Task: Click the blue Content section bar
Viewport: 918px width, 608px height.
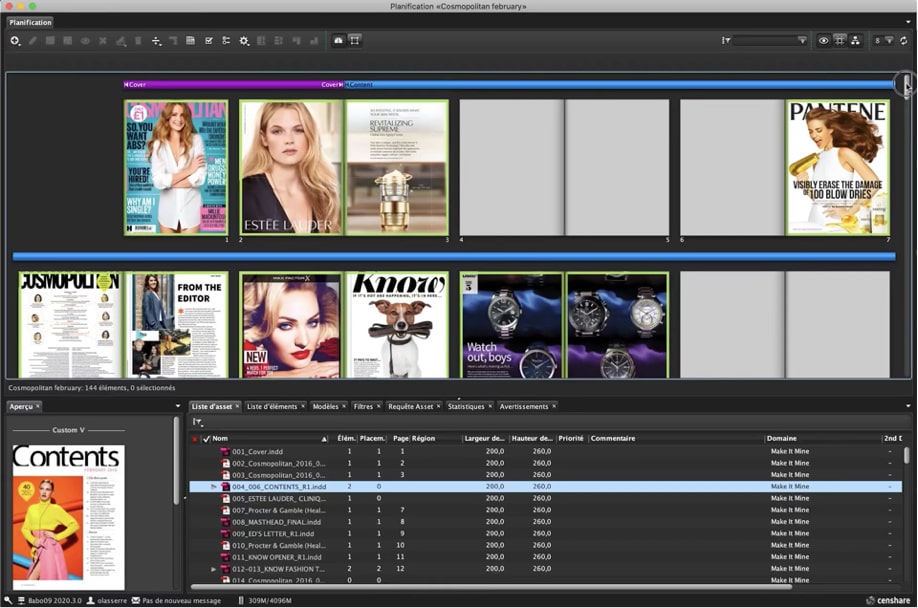Action: point(620,85)
